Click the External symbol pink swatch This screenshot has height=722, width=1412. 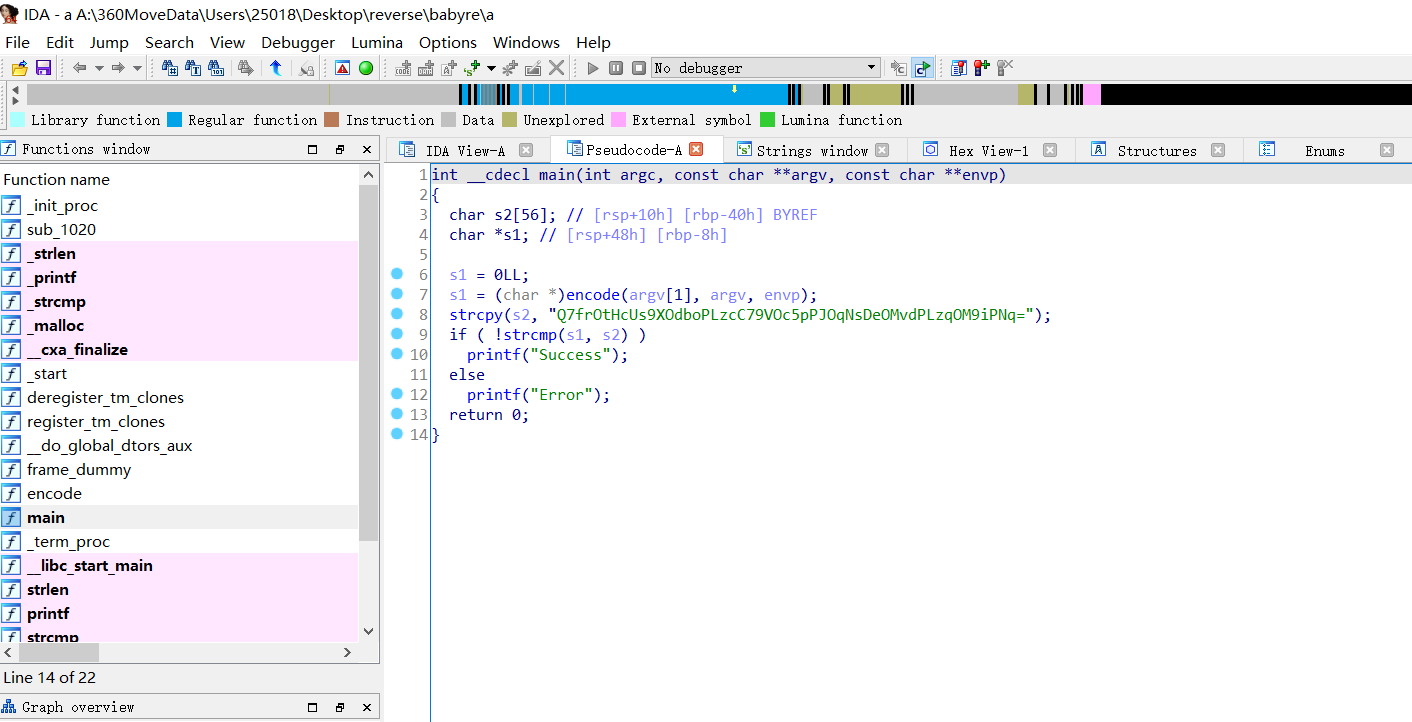tap(619, 120)
